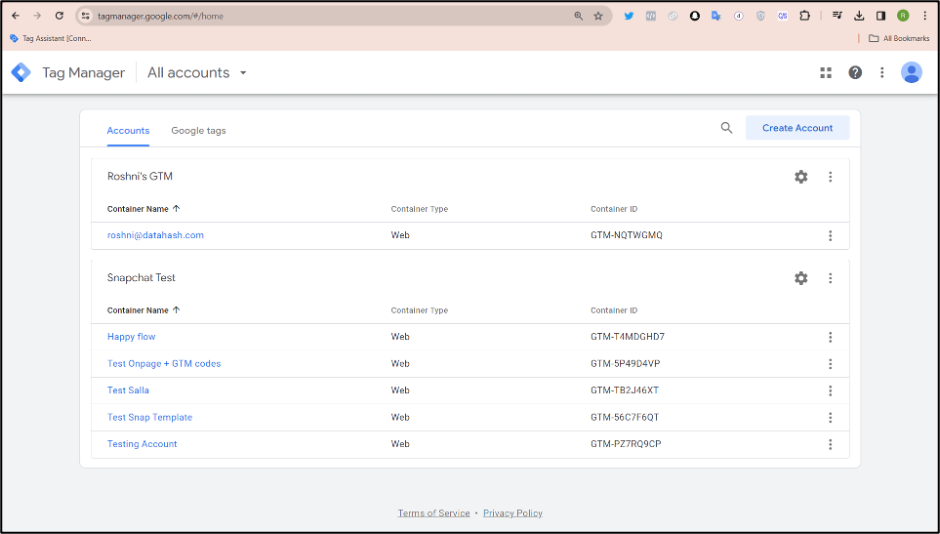
Task: Open the Privacy Policy link
Action: point(513,513)
